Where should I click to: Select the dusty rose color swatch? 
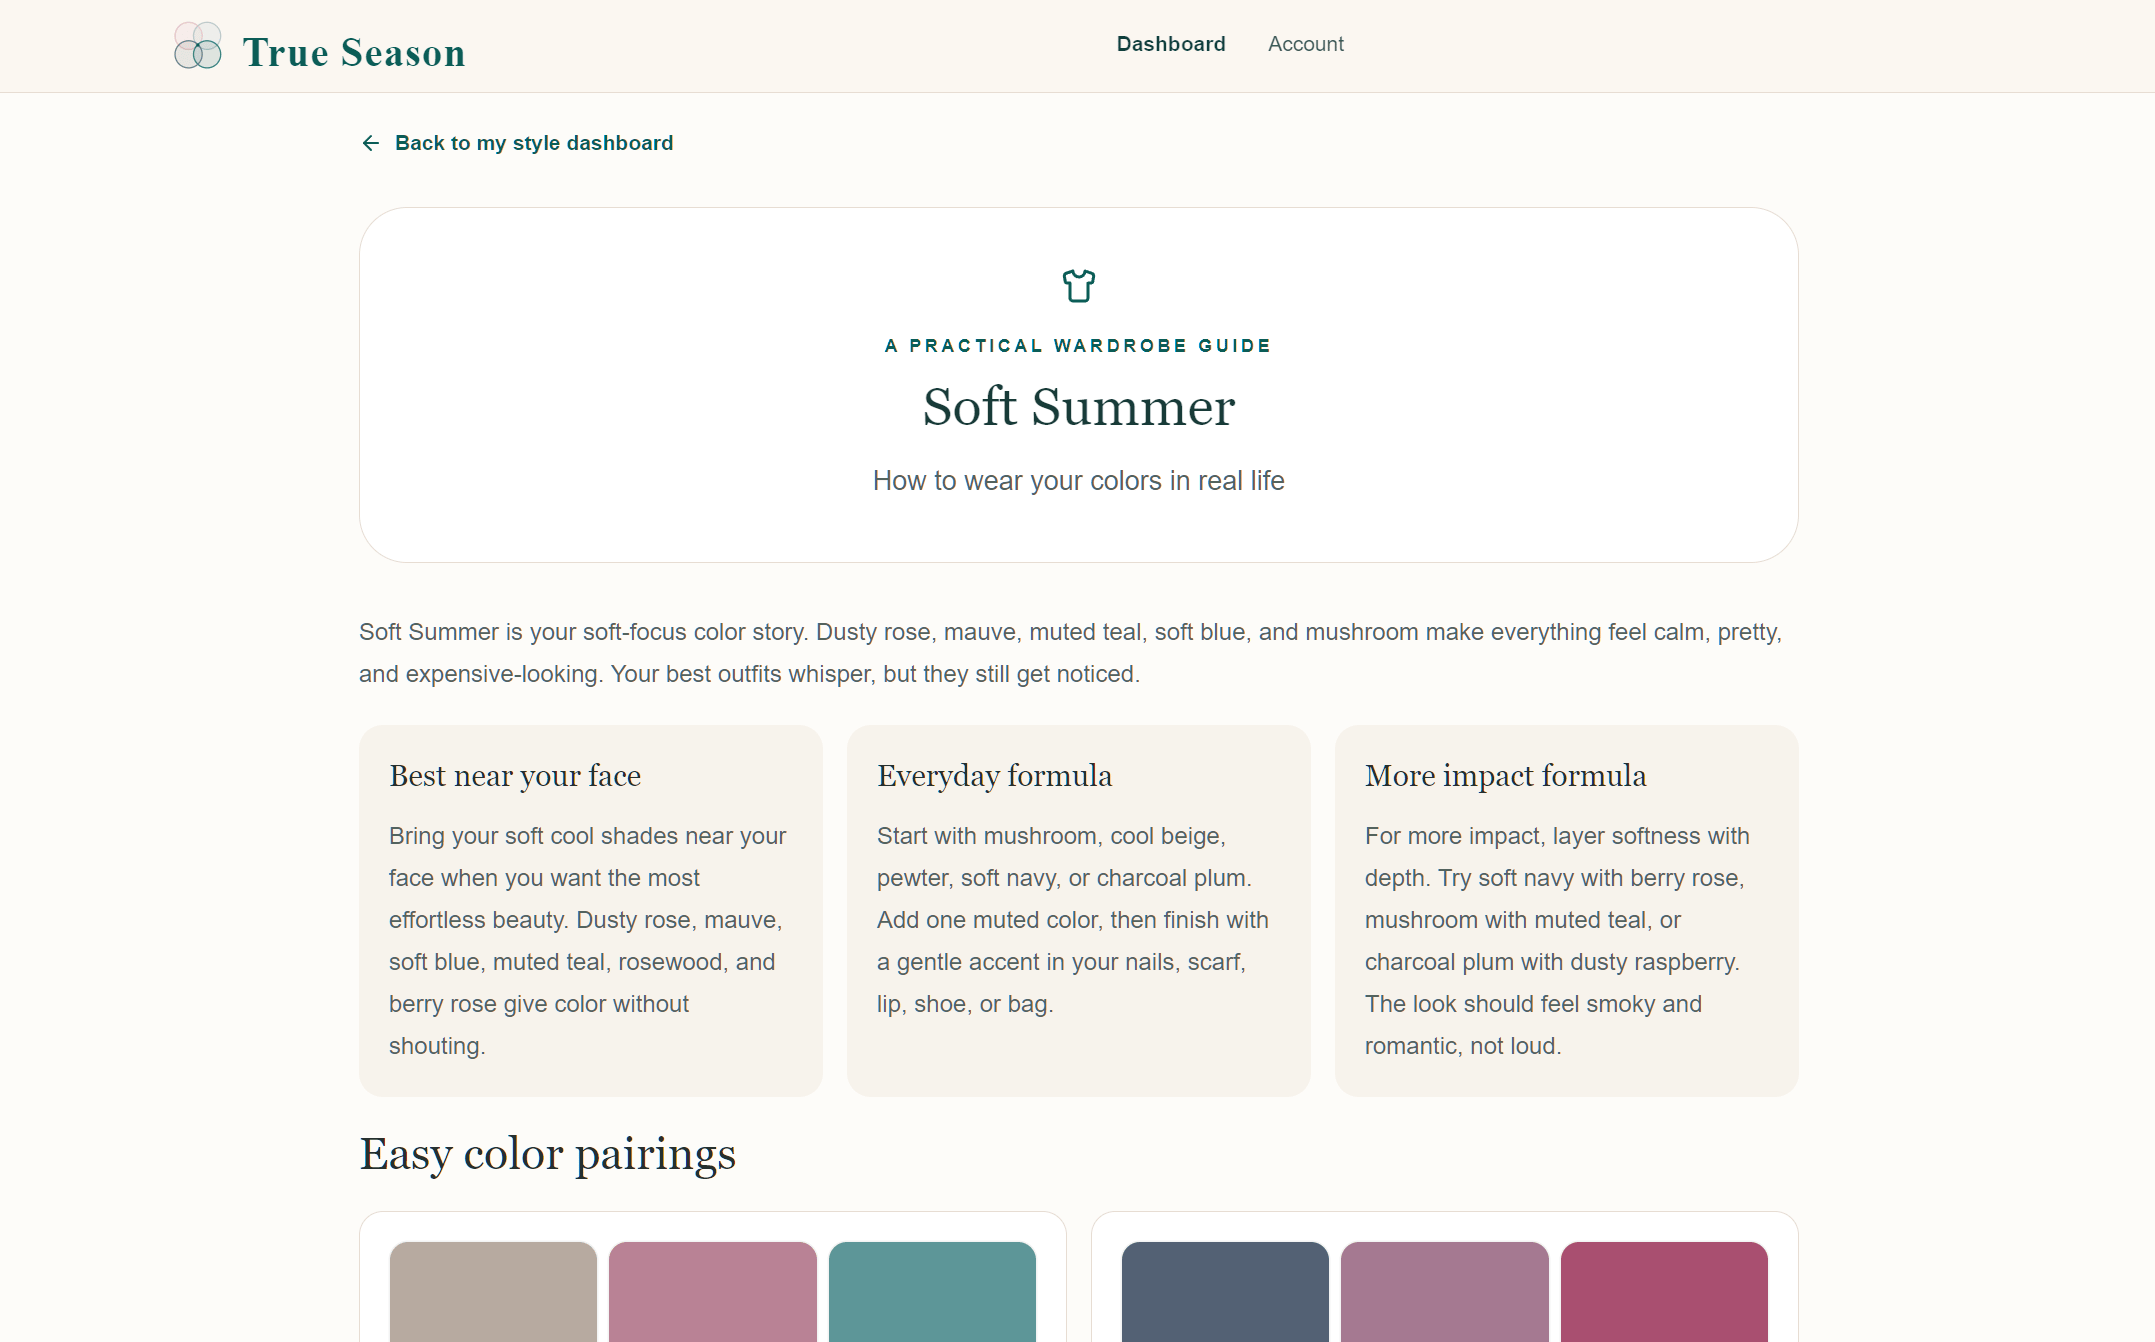click(x=713, y=1291)
